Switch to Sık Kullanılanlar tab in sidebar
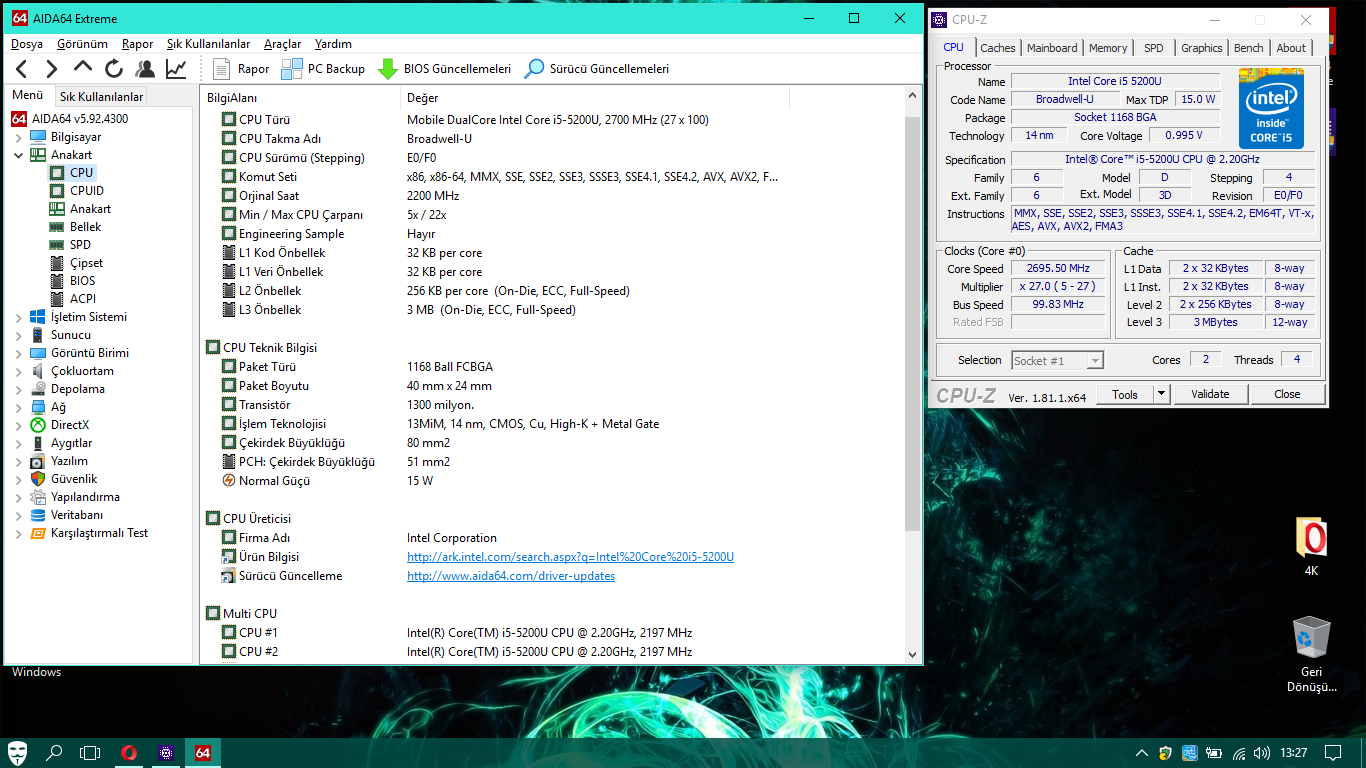 (101, 97)
